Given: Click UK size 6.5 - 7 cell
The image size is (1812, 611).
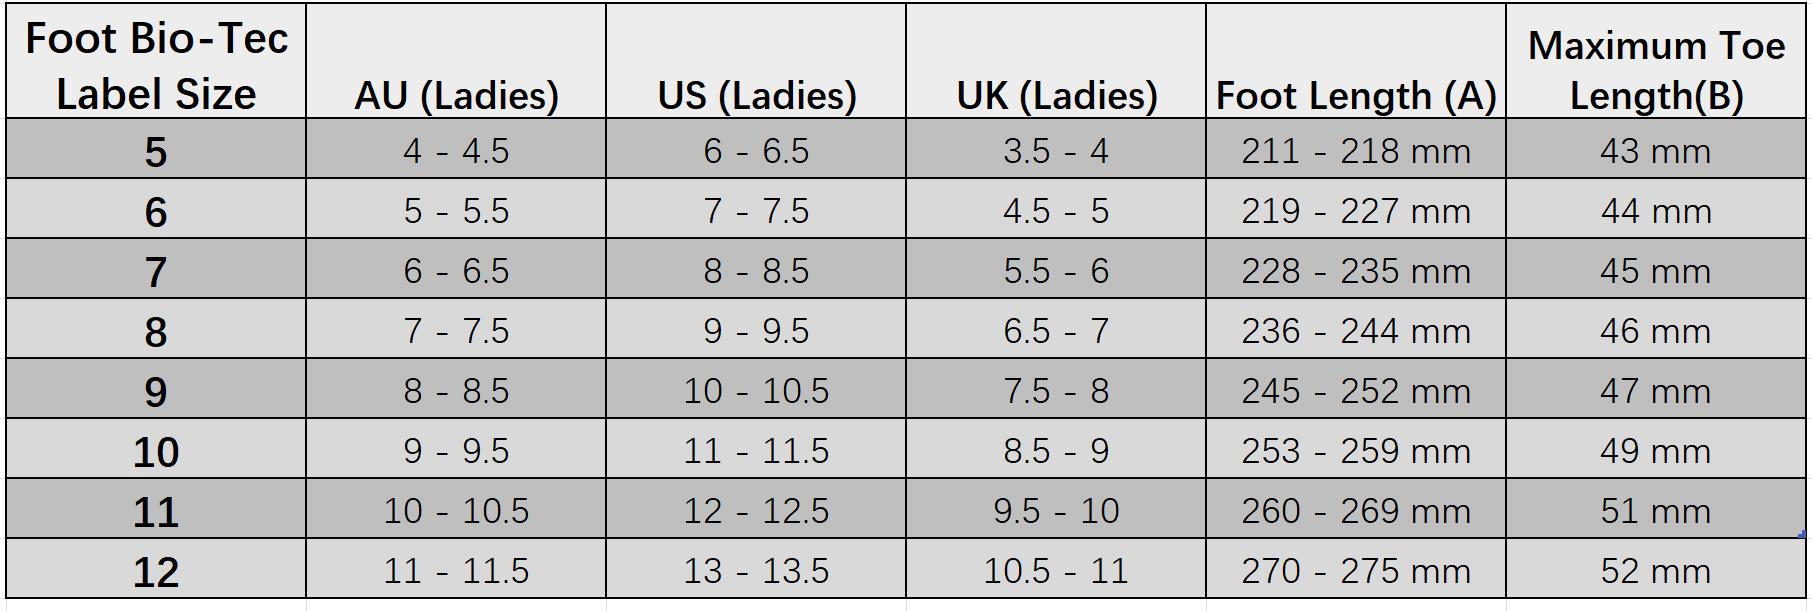Looking at the screenshot, I should [1056, 328].
